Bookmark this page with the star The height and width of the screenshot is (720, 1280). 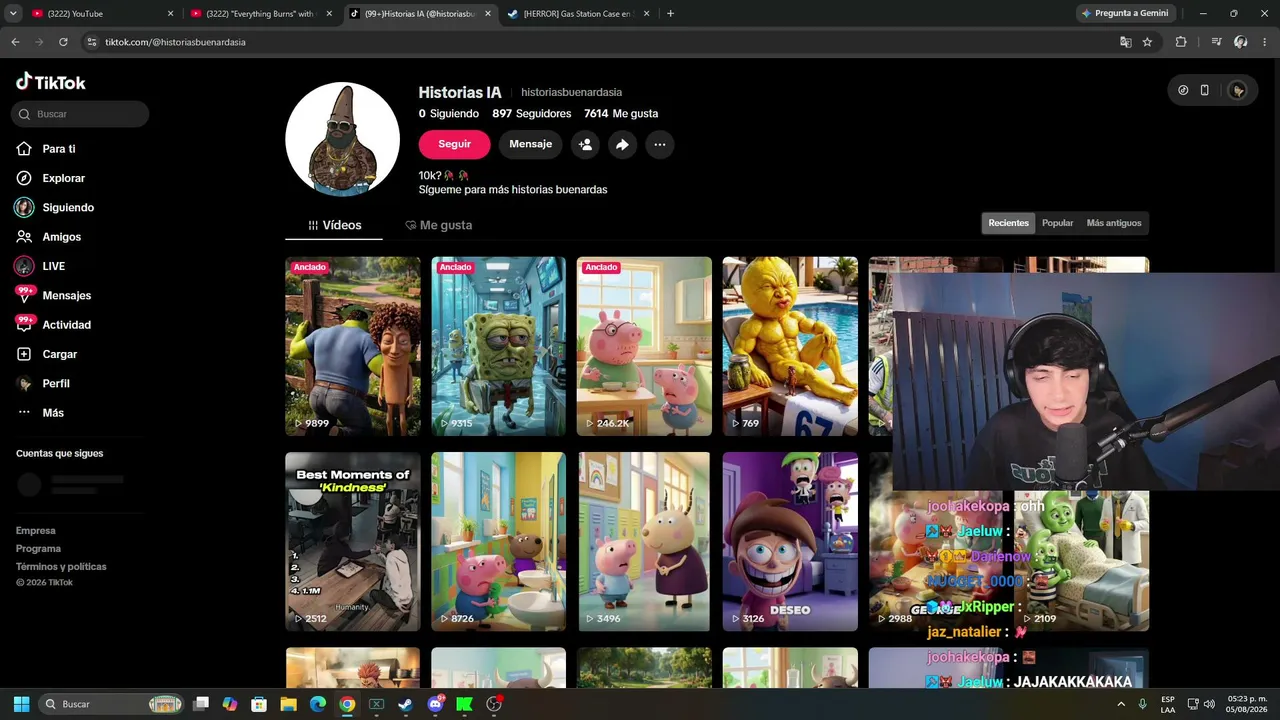coord(1147,42)
